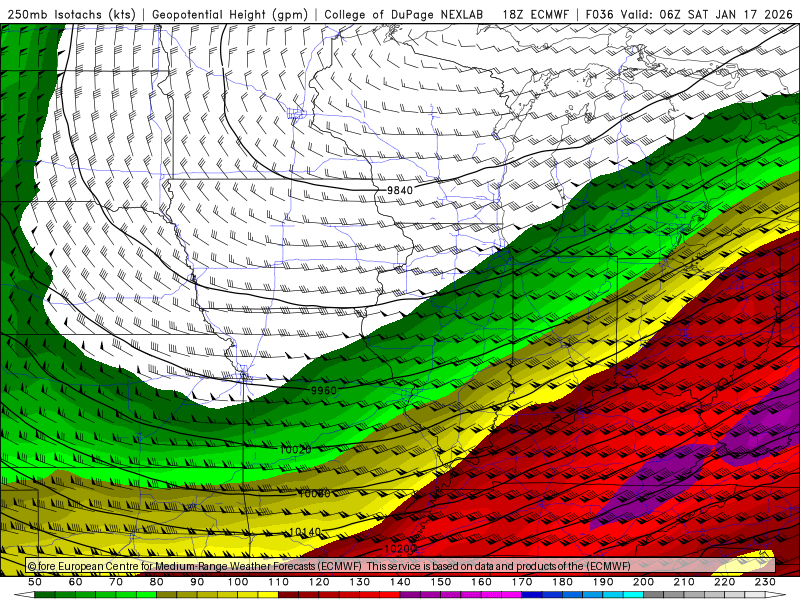This screenshot has height=600, width=800.
Task: Click the 10020 height contour label
Action: pos(295,449)
